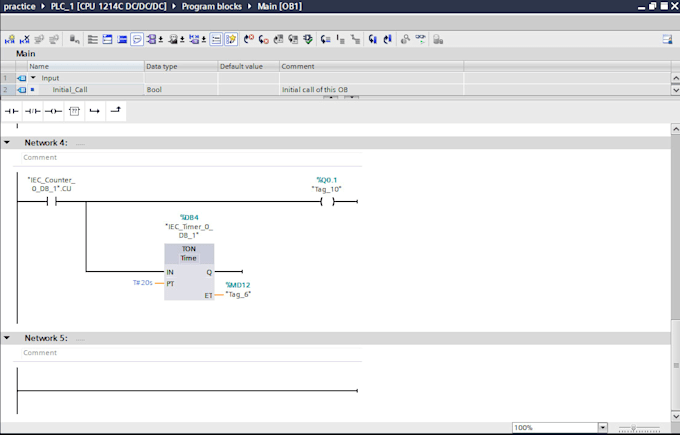Screen dimensions: 680x435
Task: Insert a normally closed contact from favorites
Action: click(33, 111)
